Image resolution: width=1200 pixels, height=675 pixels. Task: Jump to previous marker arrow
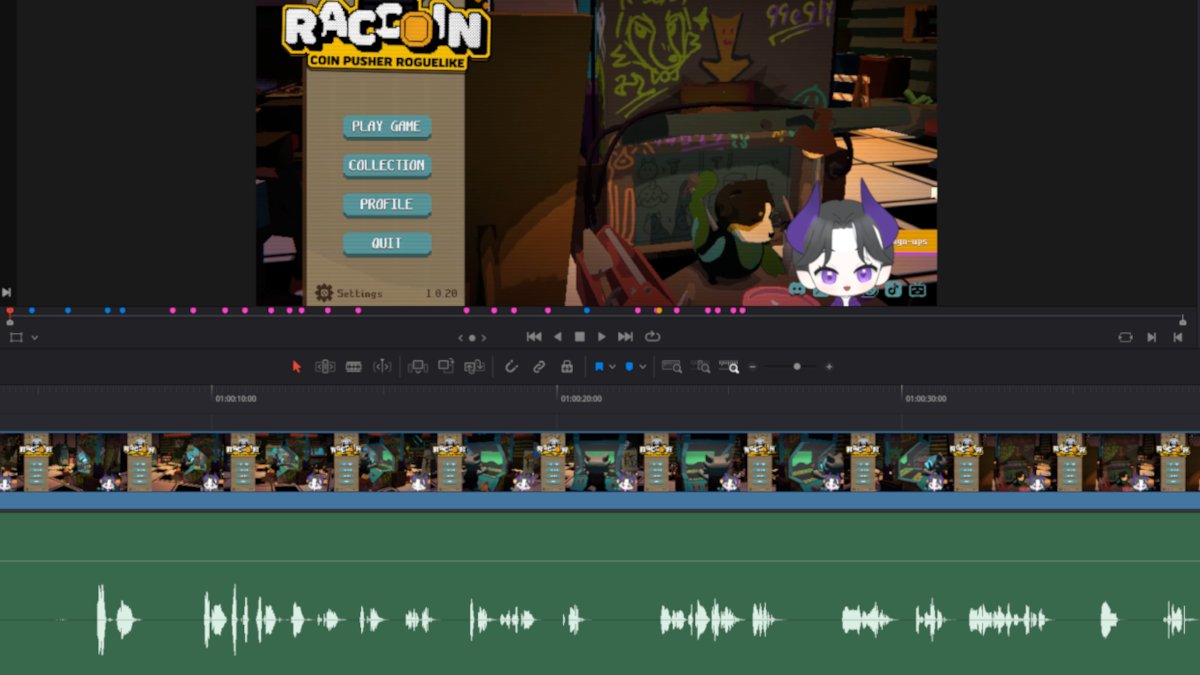(x=461, y=338)
